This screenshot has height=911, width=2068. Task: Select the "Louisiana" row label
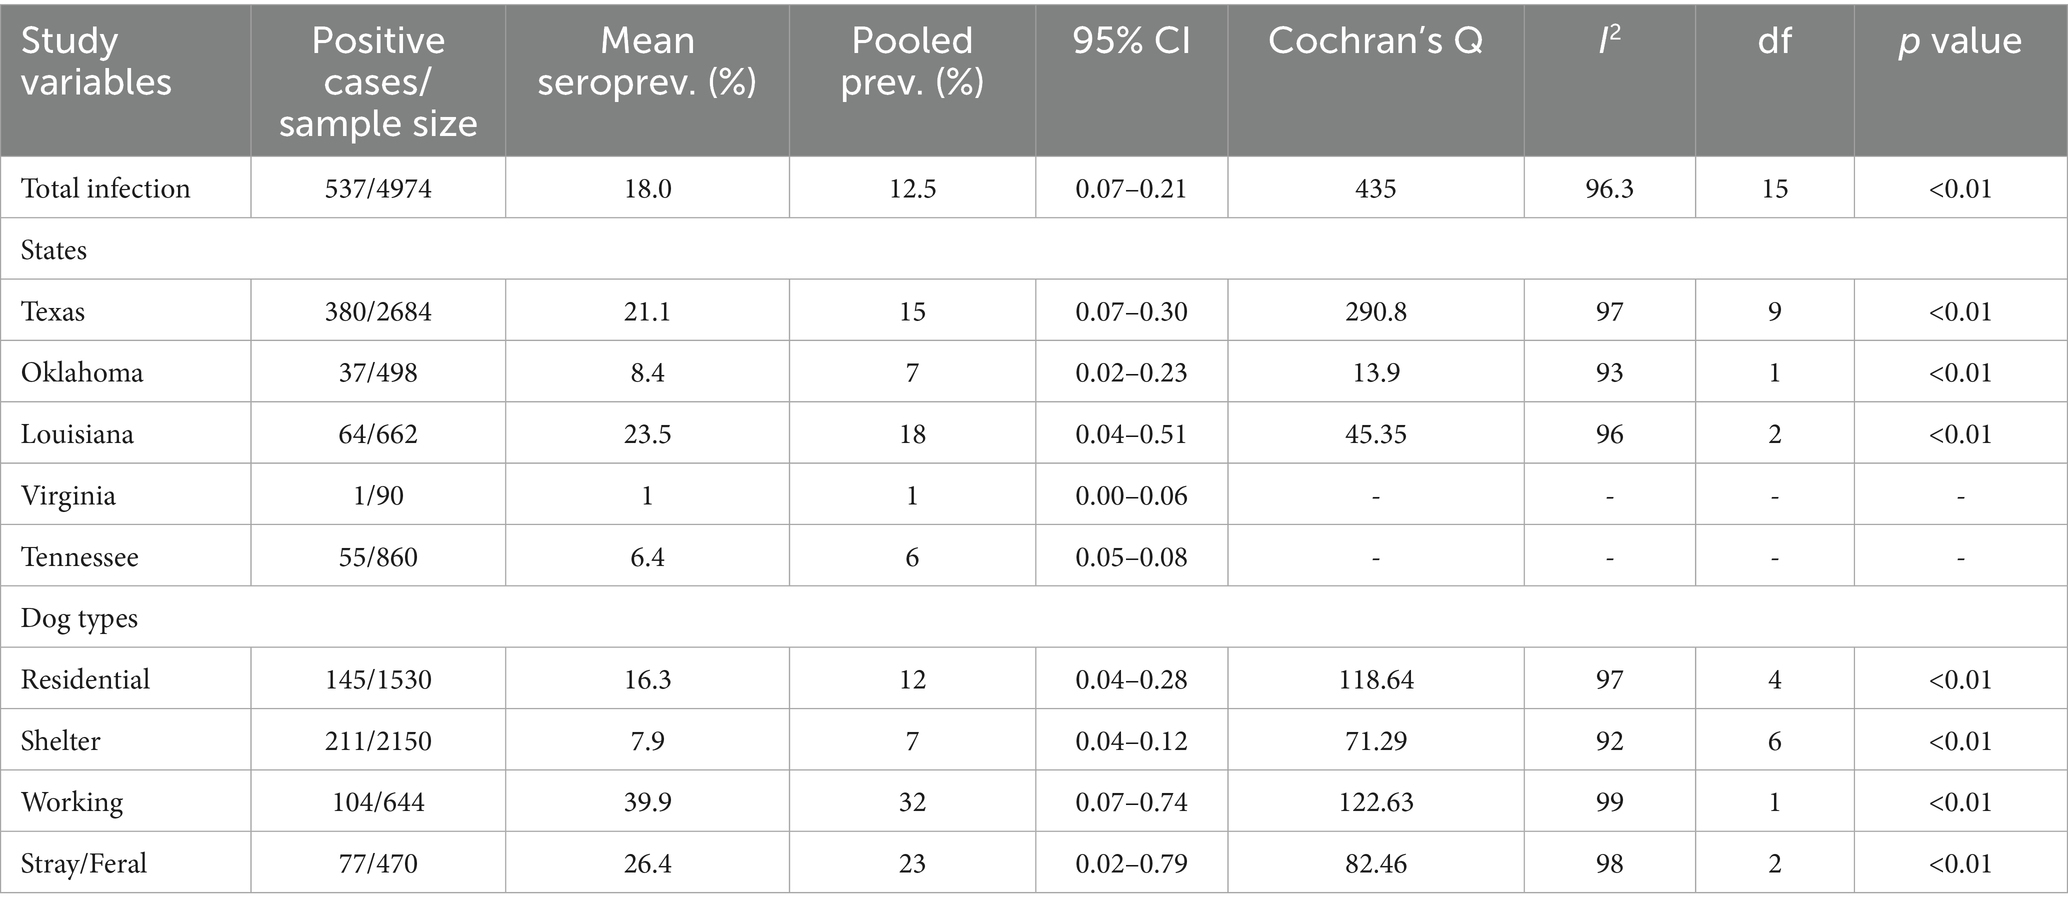pyautogui.click(x=77, y=434)
